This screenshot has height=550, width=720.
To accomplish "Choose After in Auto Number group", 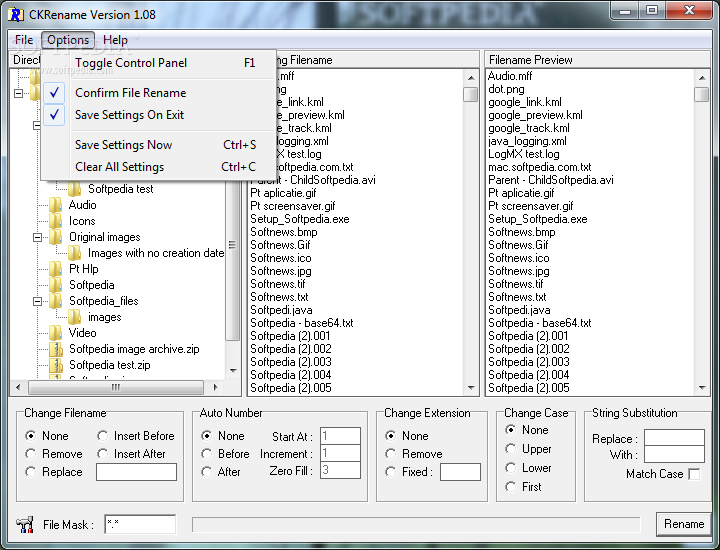I will click(207, 471).
